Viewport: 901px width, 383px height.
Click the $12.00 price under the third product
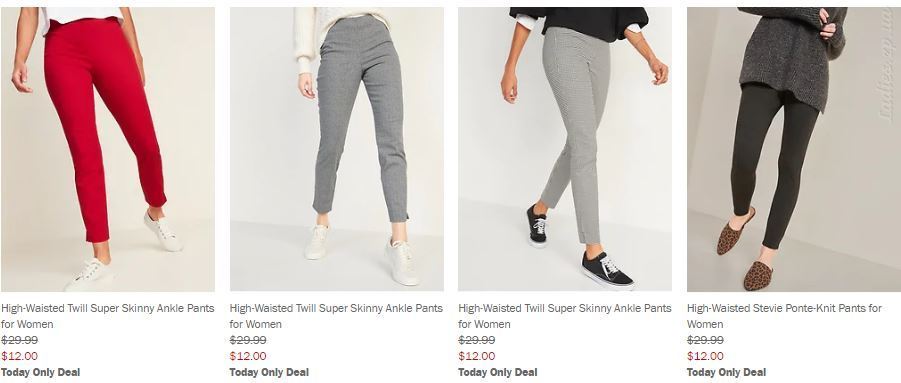click(477, 356)
